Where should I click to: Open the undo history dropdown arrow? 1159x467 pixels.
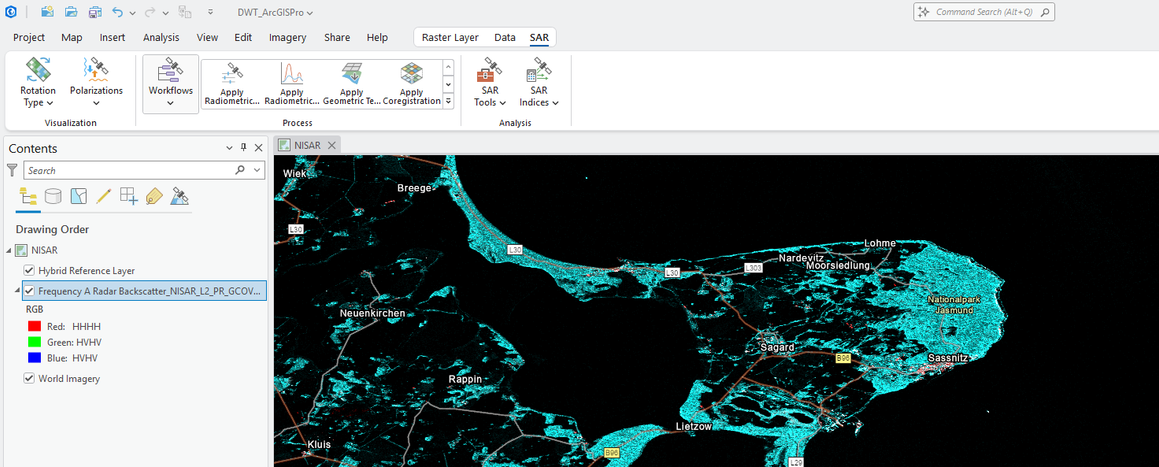click(132, 13)
